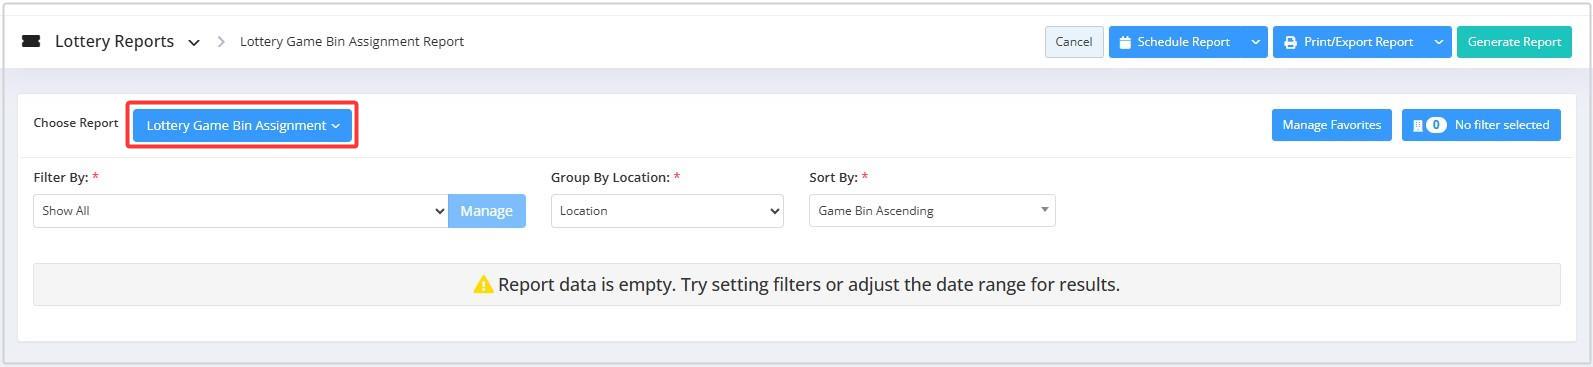Click the Cancel button

[x=1074, y=42]
